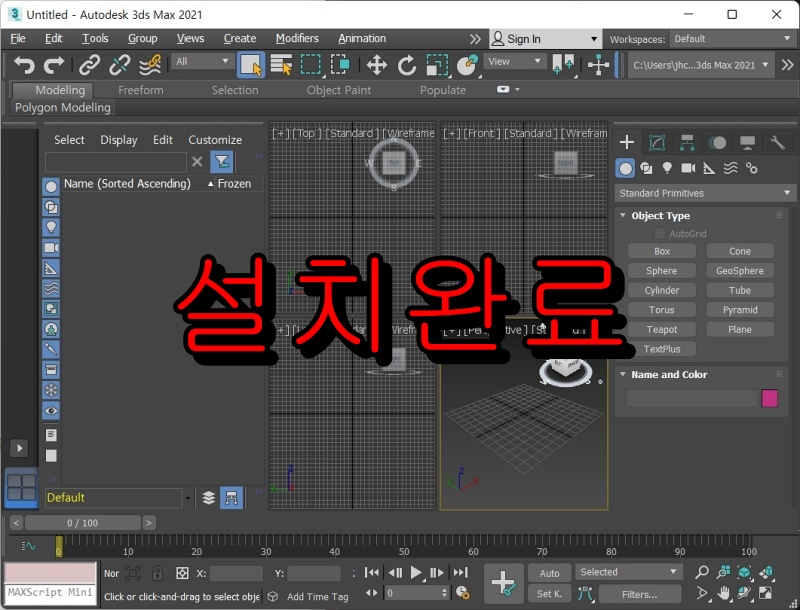
Task: Click the object color swatch
Action: pos(770,398)
